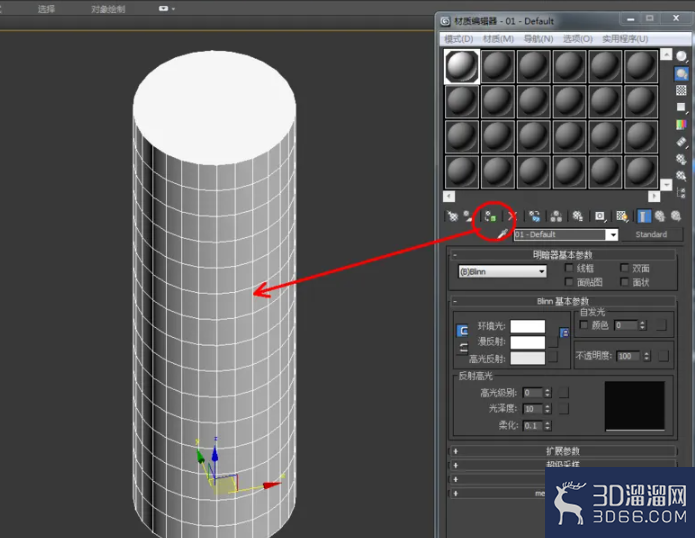The height and width of the screenshot is (538, 695).
Task: Open the 导航(N) menu
Action: pos(539,39)
